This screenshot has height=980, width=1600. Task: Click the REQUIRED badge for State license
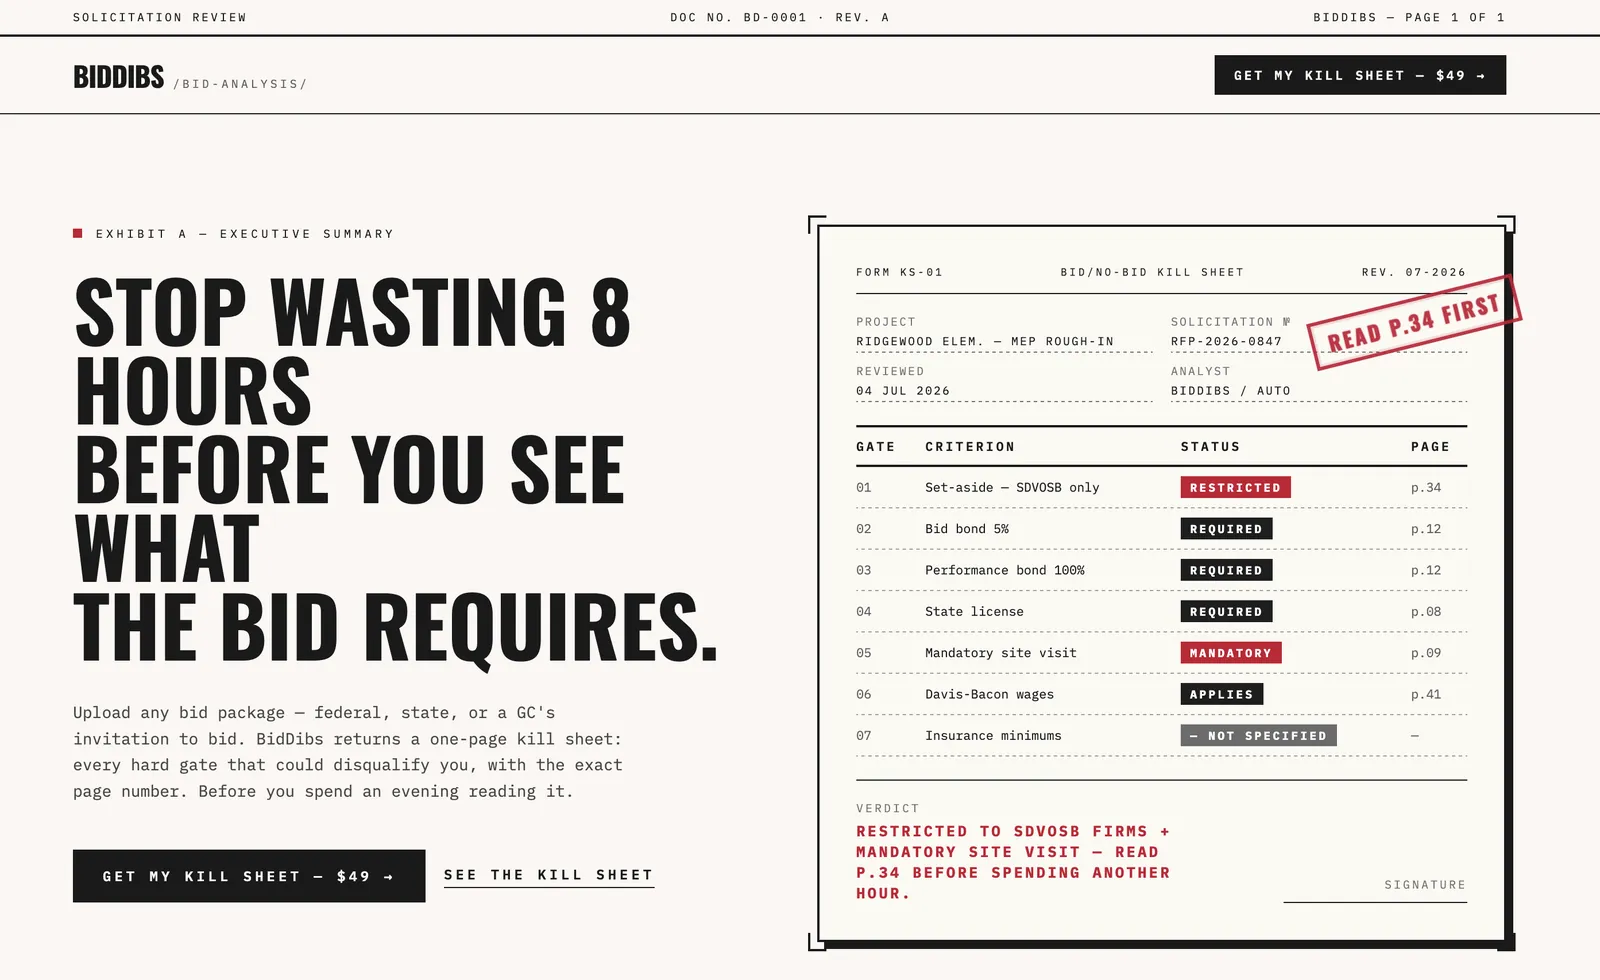click(x=1226, y=611)
